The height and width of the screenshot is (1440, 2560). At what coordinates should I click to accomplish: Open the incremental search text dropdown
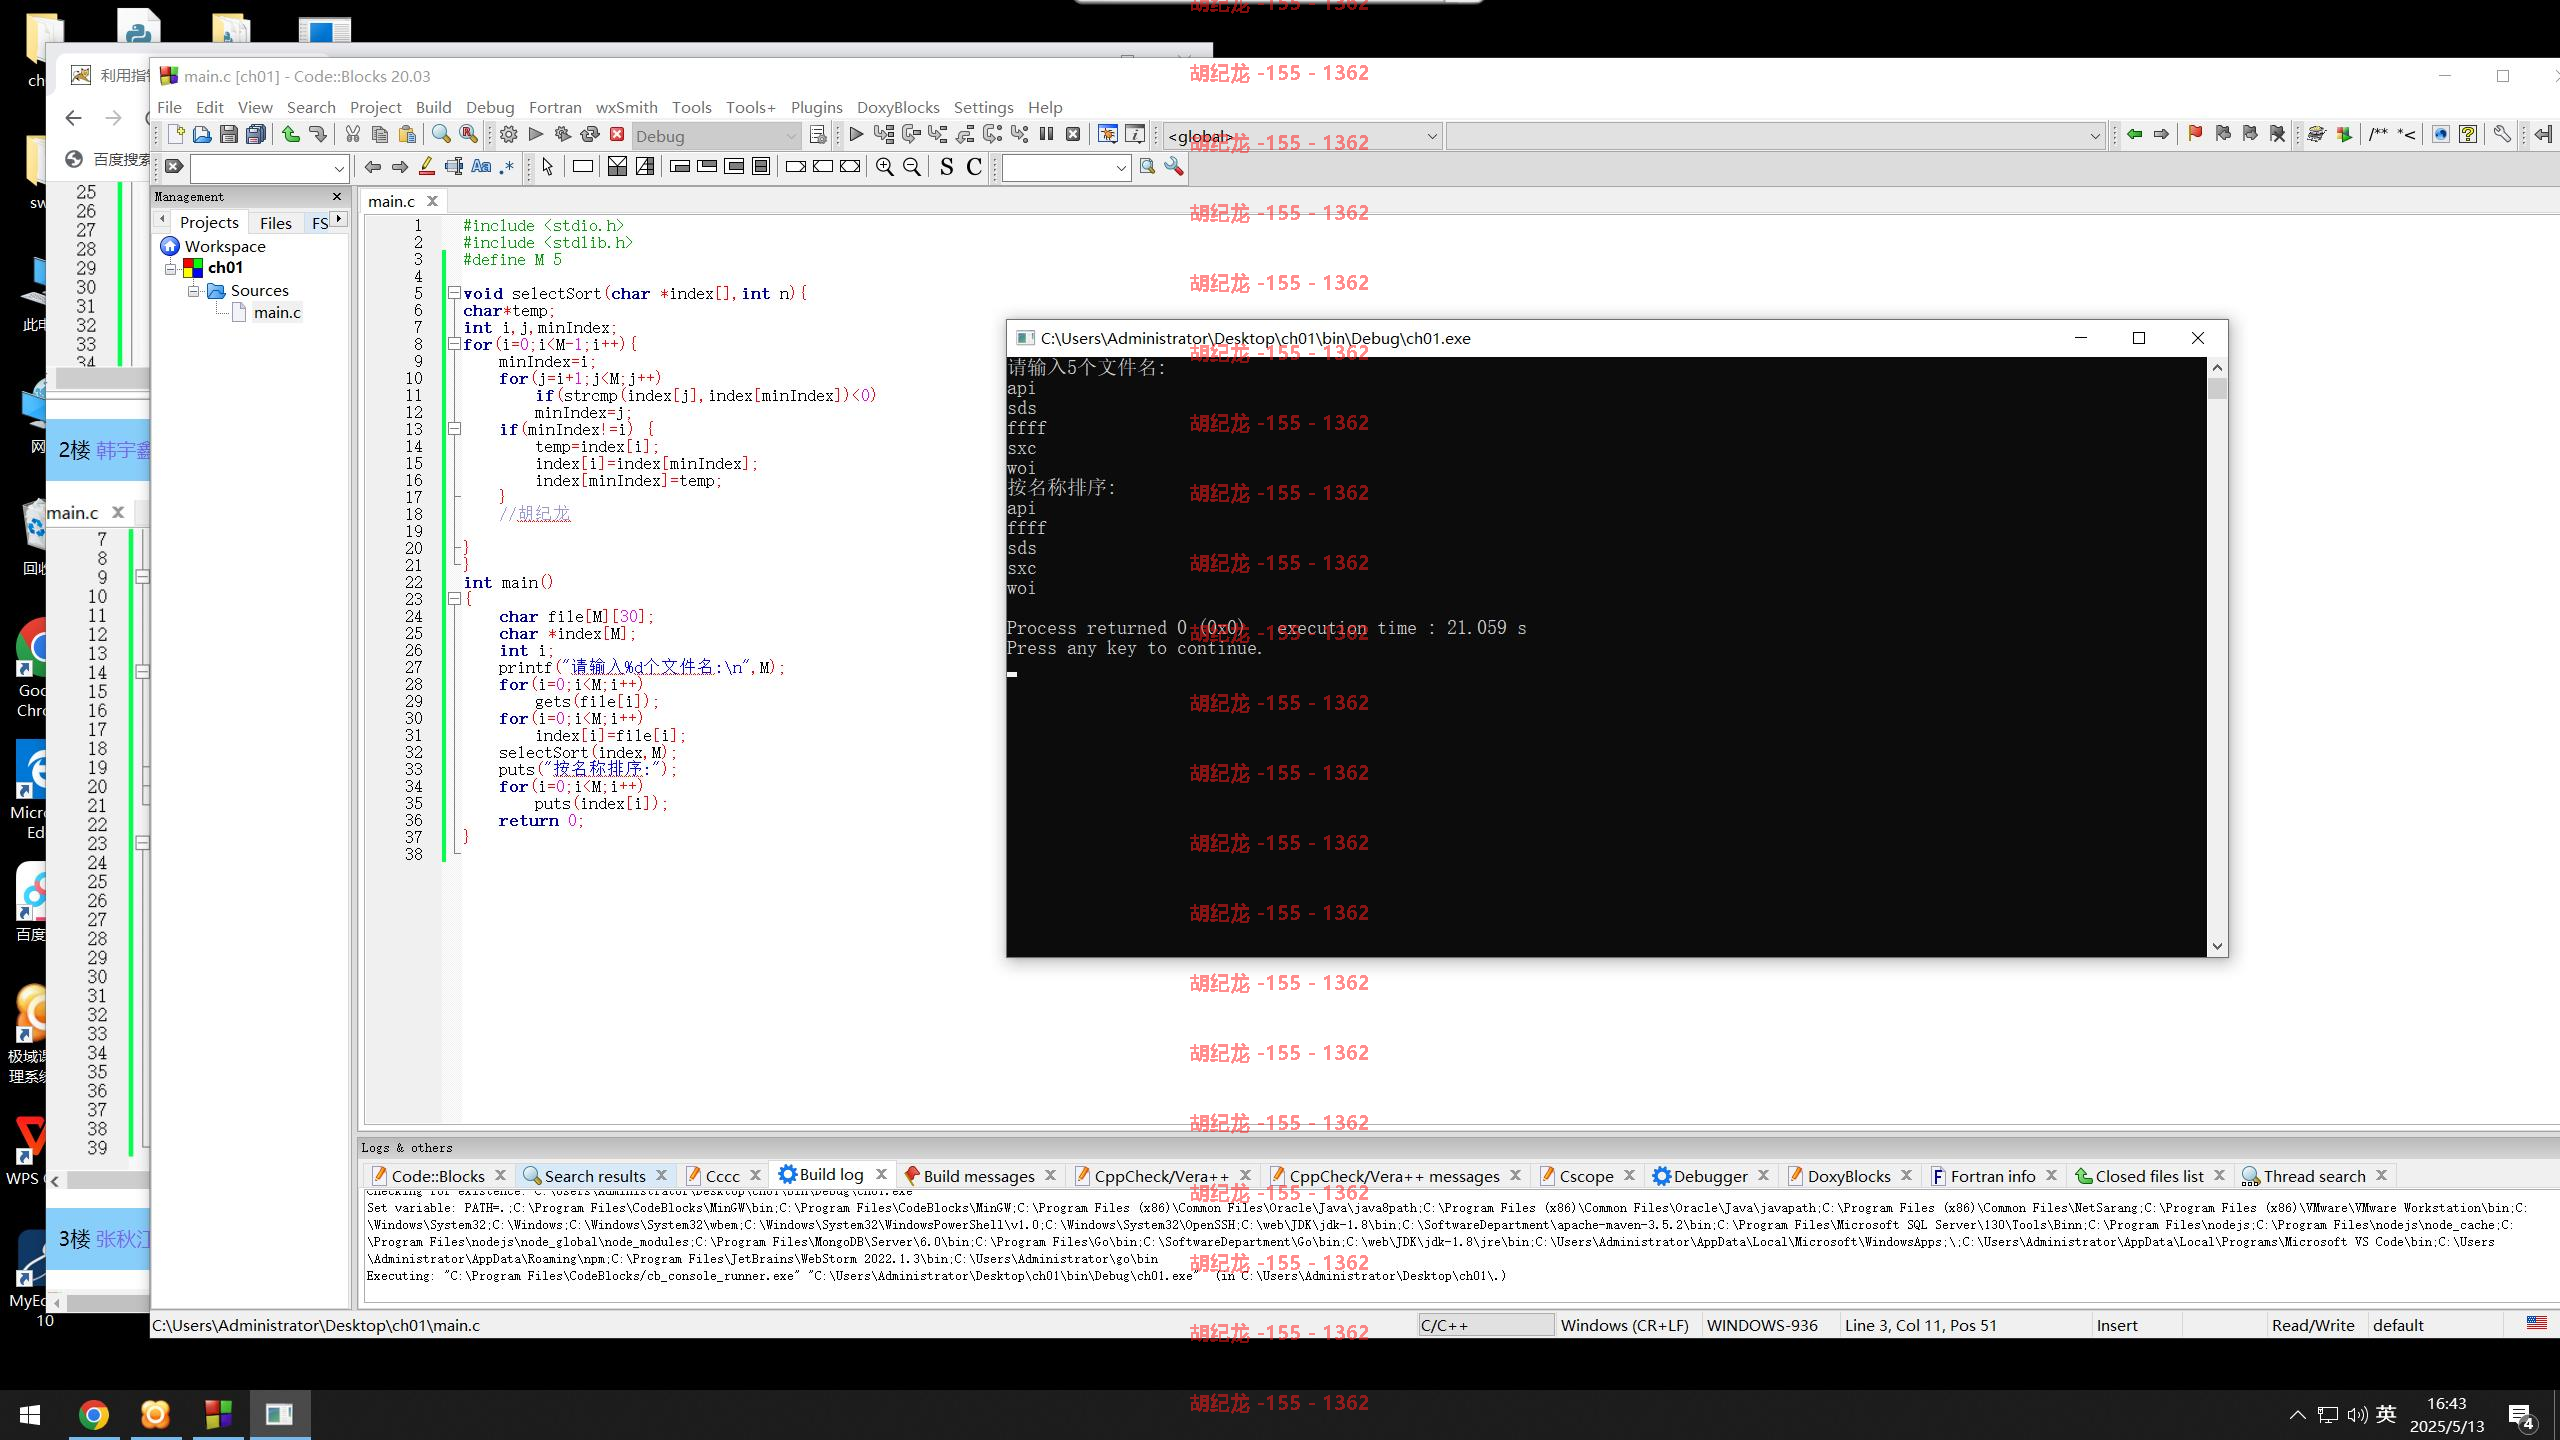tap(338, 168)
